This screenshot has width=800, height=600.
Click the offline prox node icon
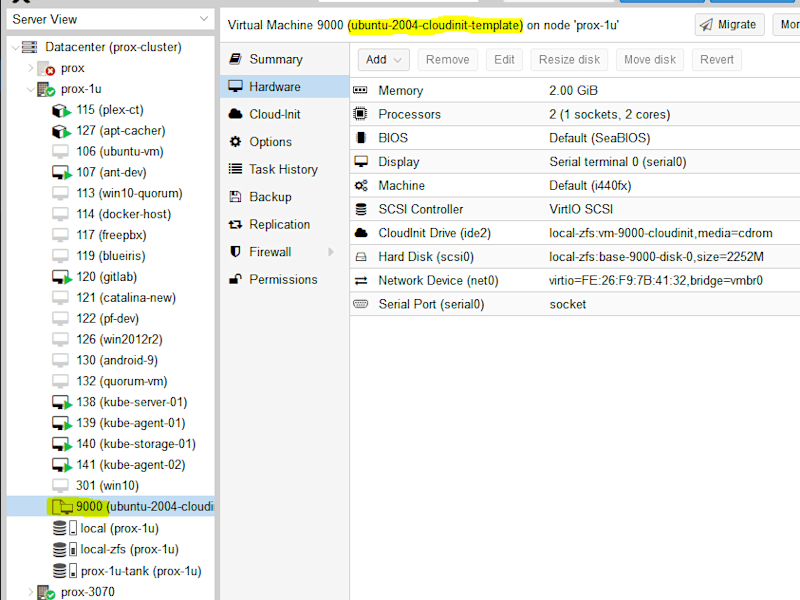click(x=46, y=68)
